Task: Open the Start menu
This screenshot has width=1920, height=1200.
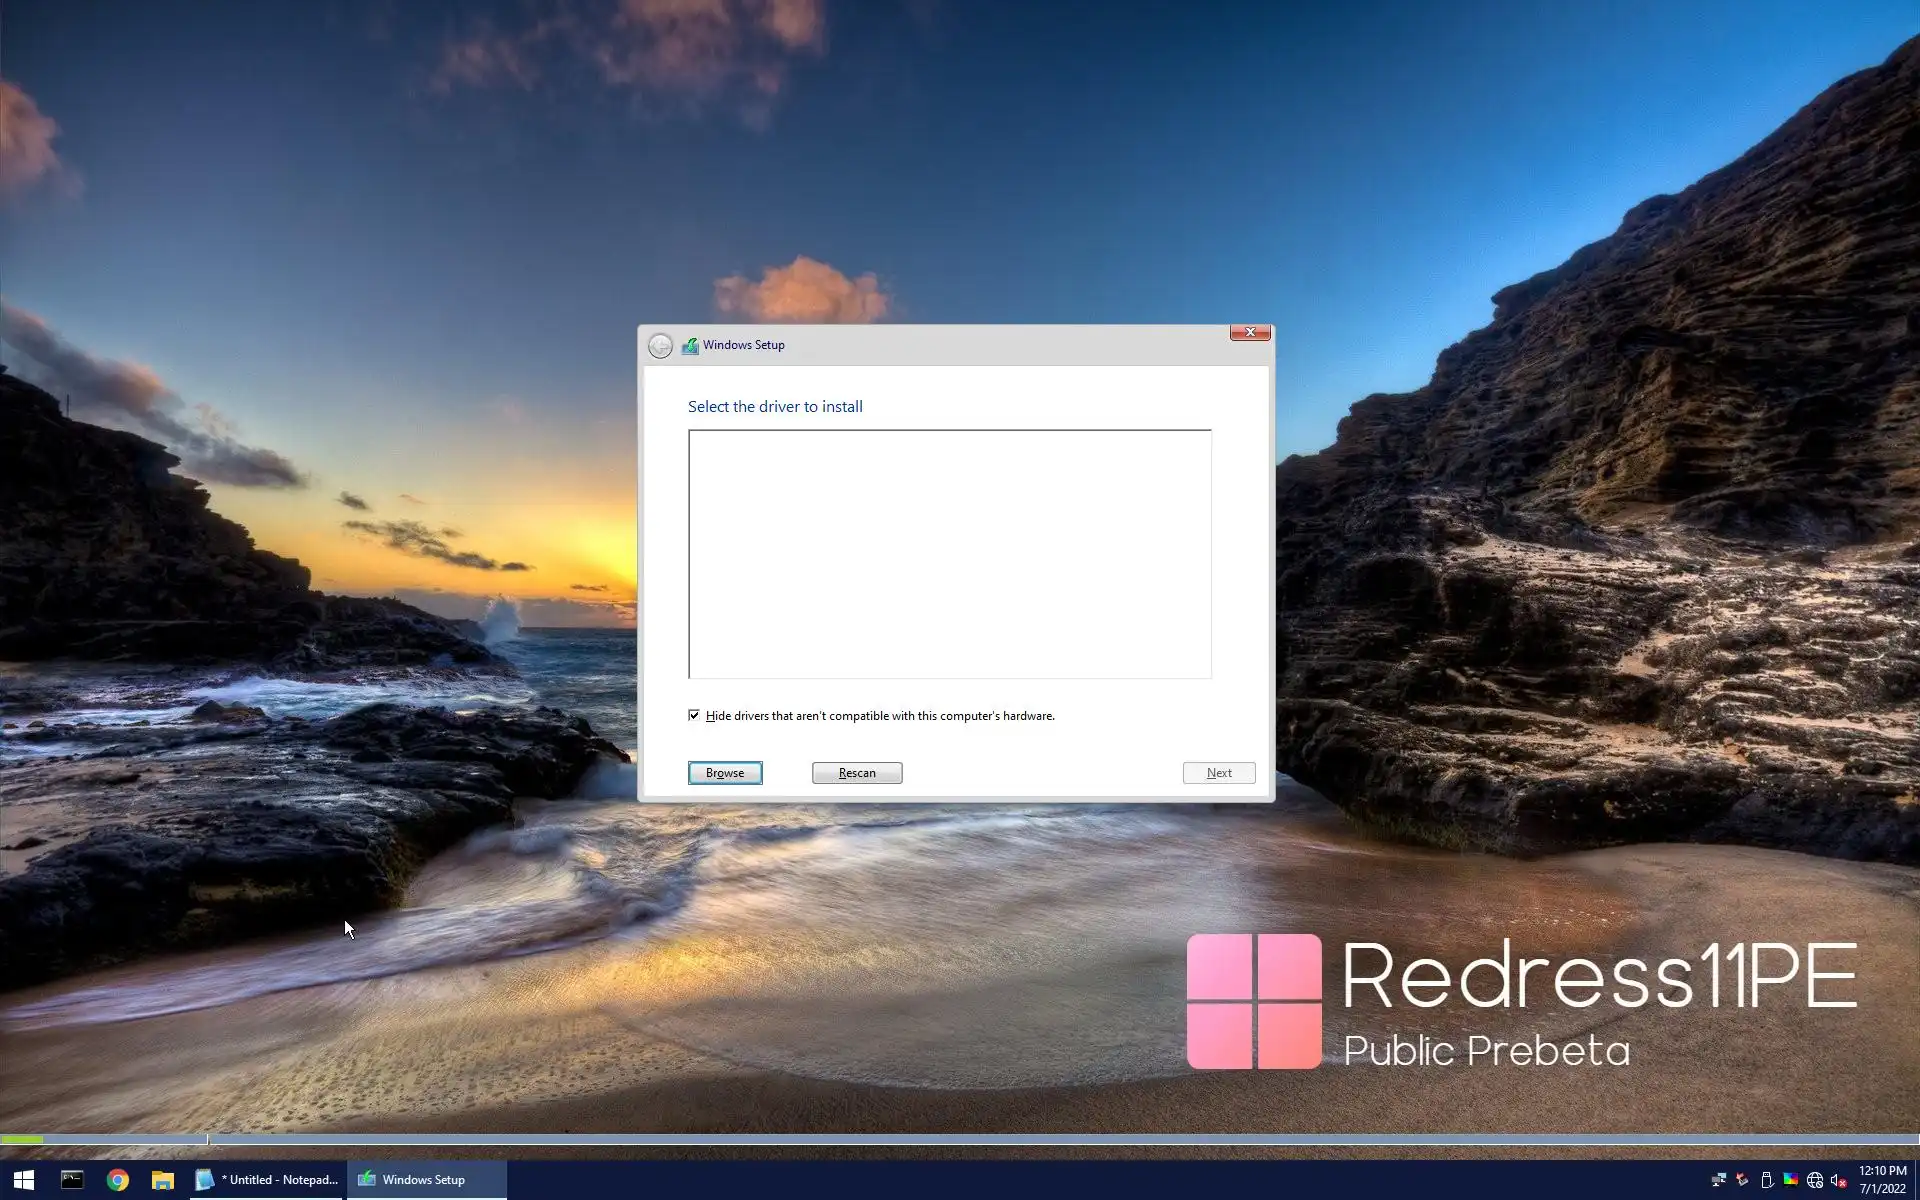Action: [x=24, y=1180]
